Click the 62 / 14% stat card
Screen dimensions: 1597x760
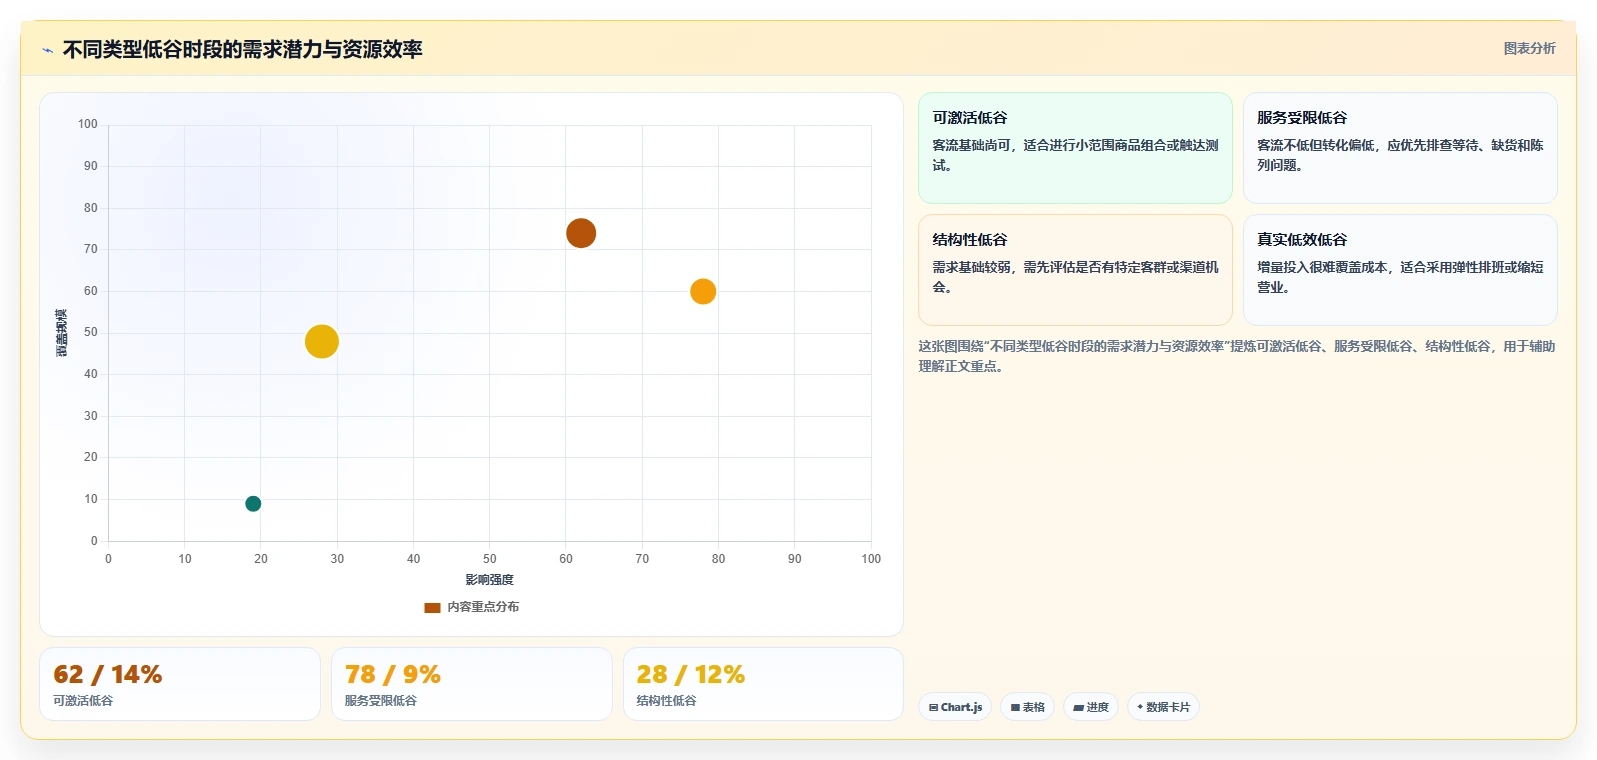180,684
